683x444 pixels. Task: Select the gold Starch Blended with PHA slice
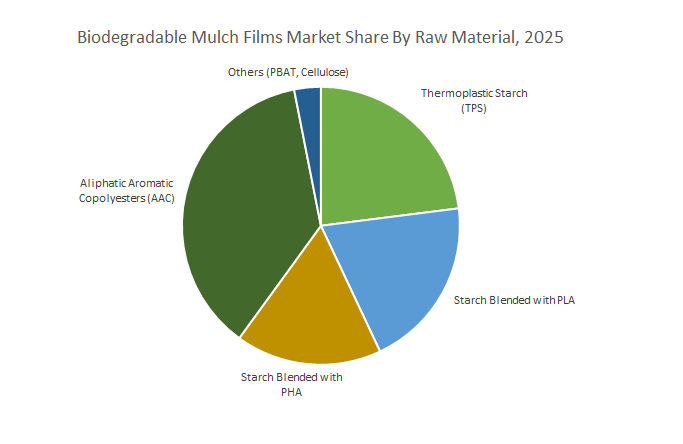pos(305,315)
